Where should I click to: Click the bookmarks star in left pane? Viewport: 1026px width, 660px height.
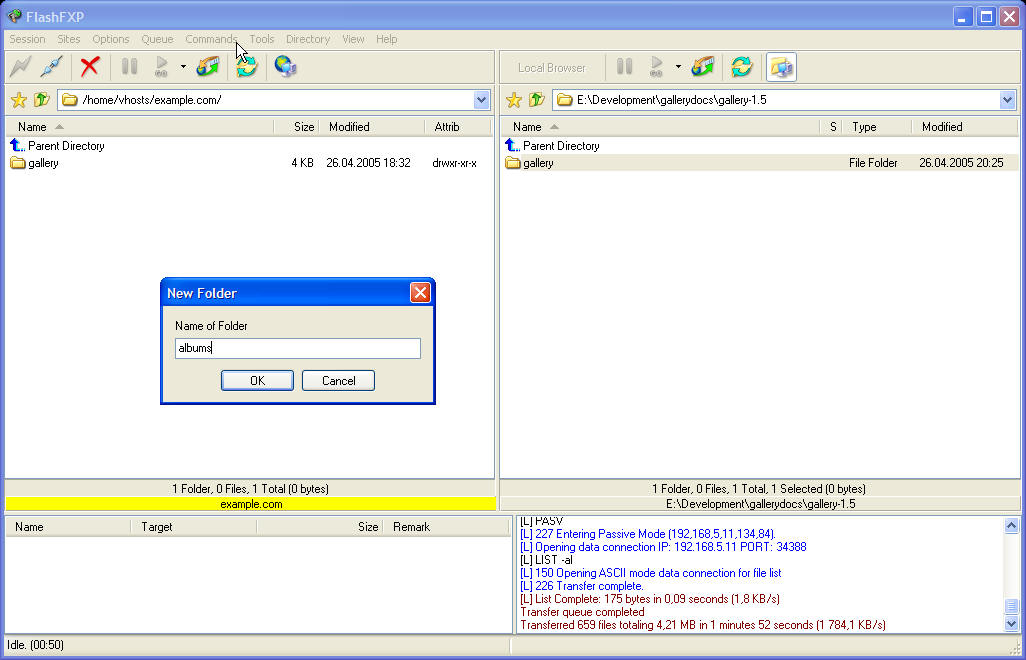(18, 100)
